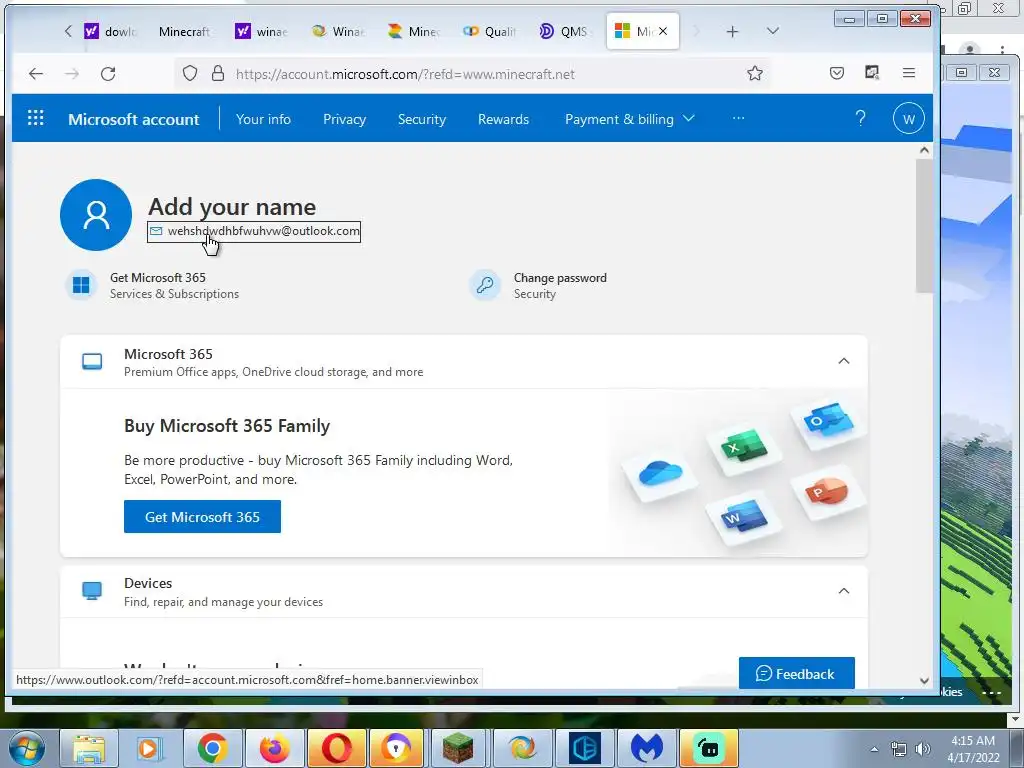Click the Get Microsoft 365 blue button

click(202, 517)
